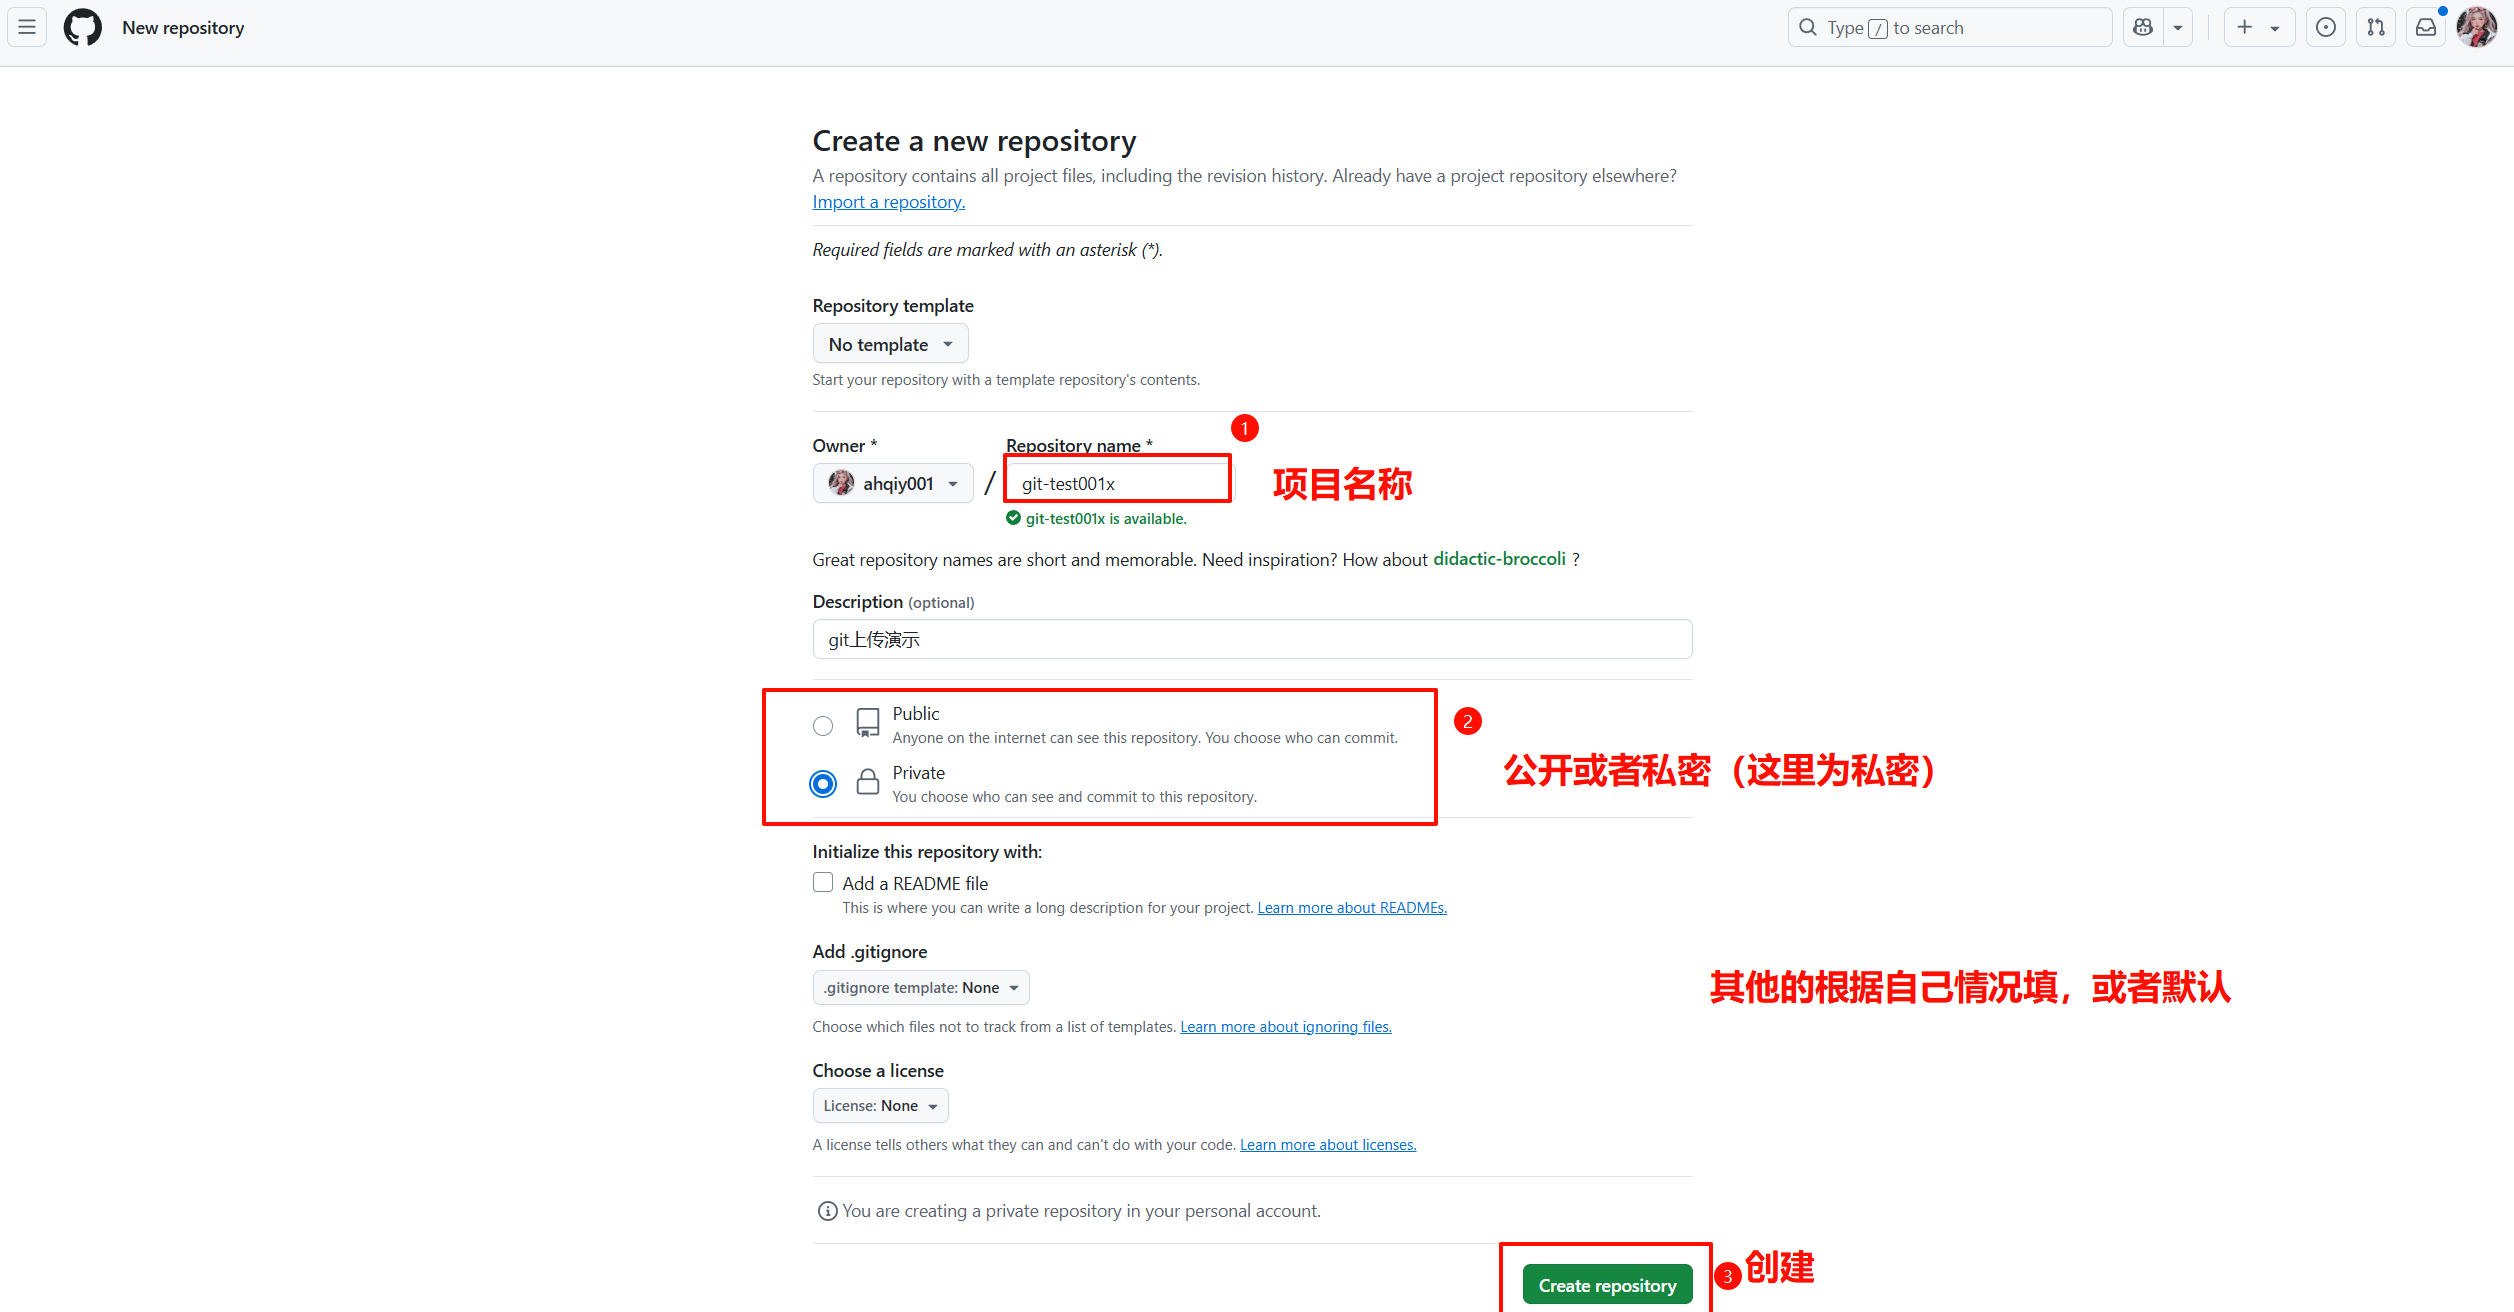
Task: Open the Pull requests icon
Action: [2376, 28]
